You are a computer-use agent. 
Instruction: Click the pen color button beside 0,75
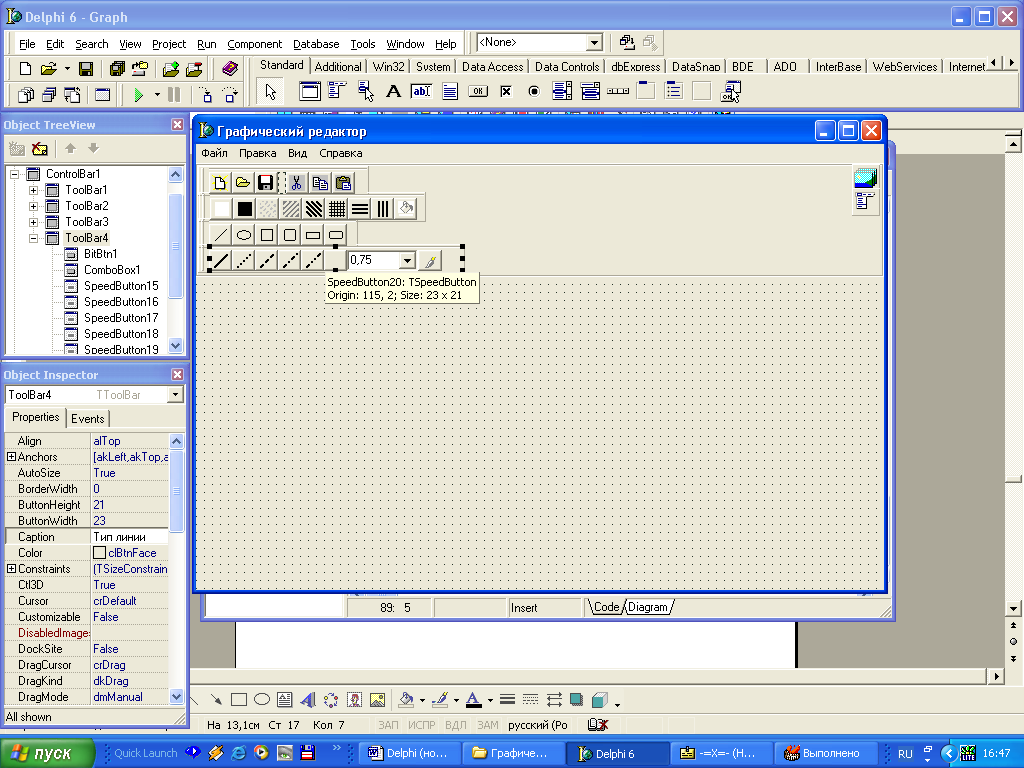point(430,261)
